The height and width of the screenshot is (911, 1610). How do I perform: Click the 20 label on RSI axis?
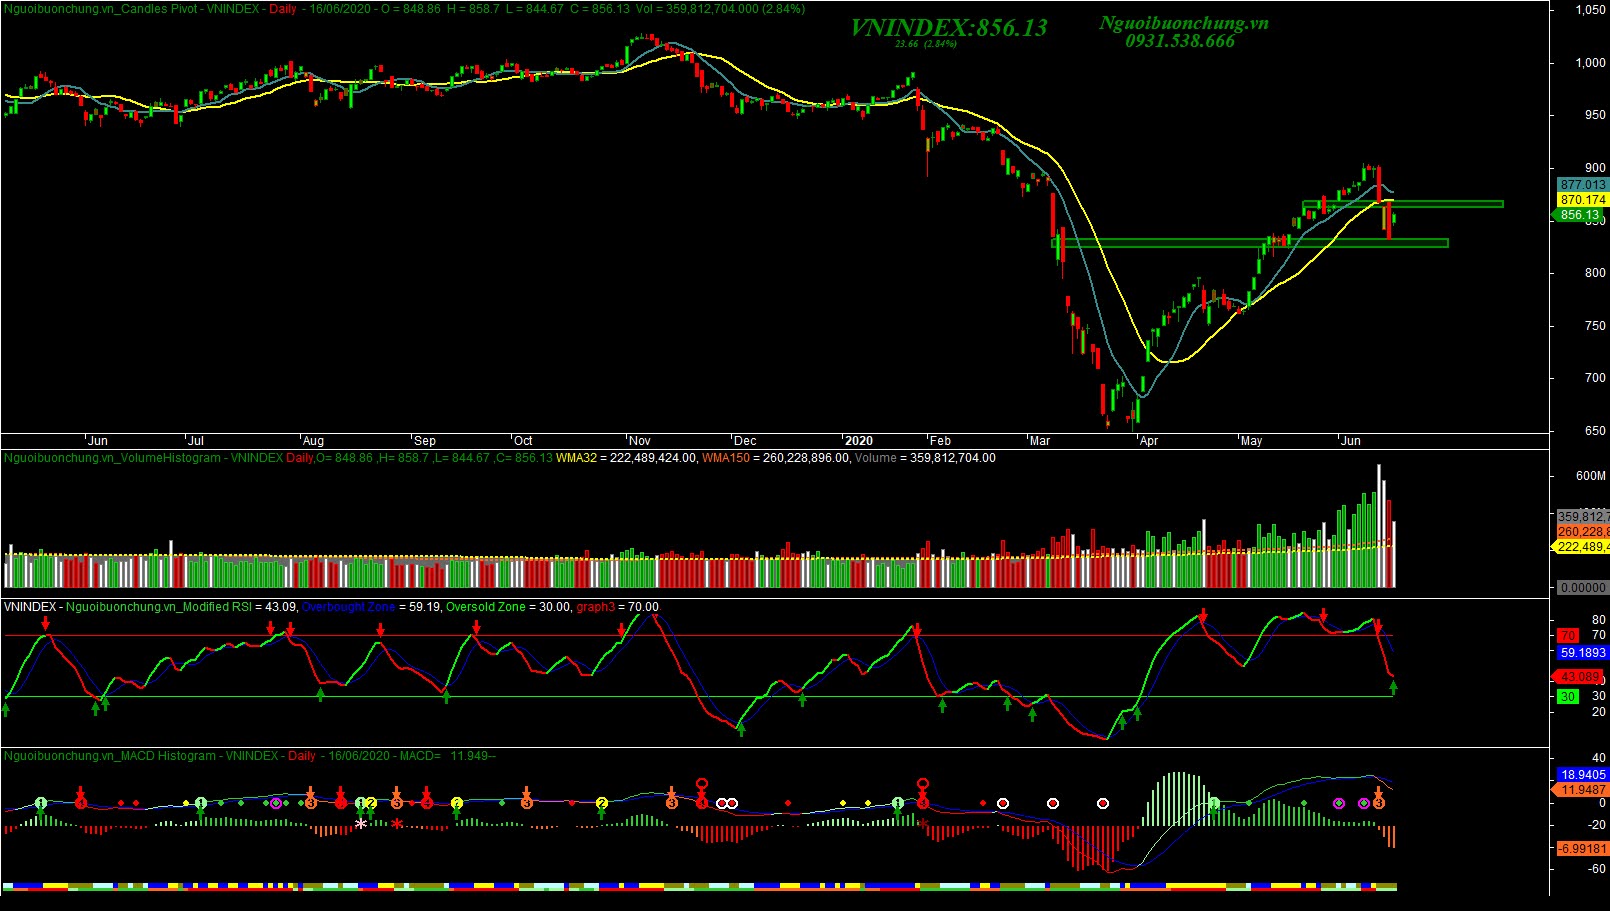(x=1599, y=712)
